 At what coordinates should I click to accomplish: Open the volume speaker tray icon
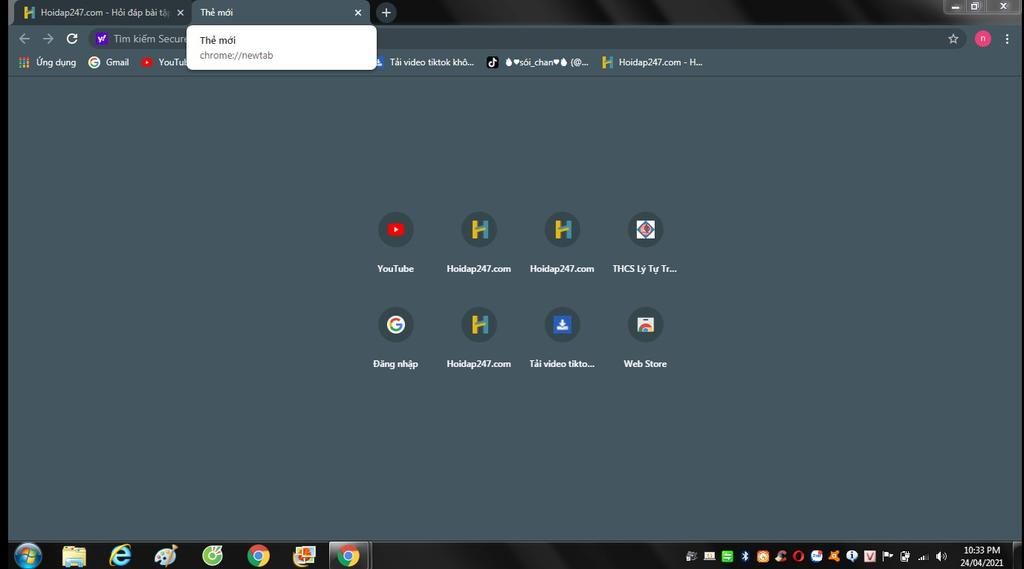[x=941, y=557]
